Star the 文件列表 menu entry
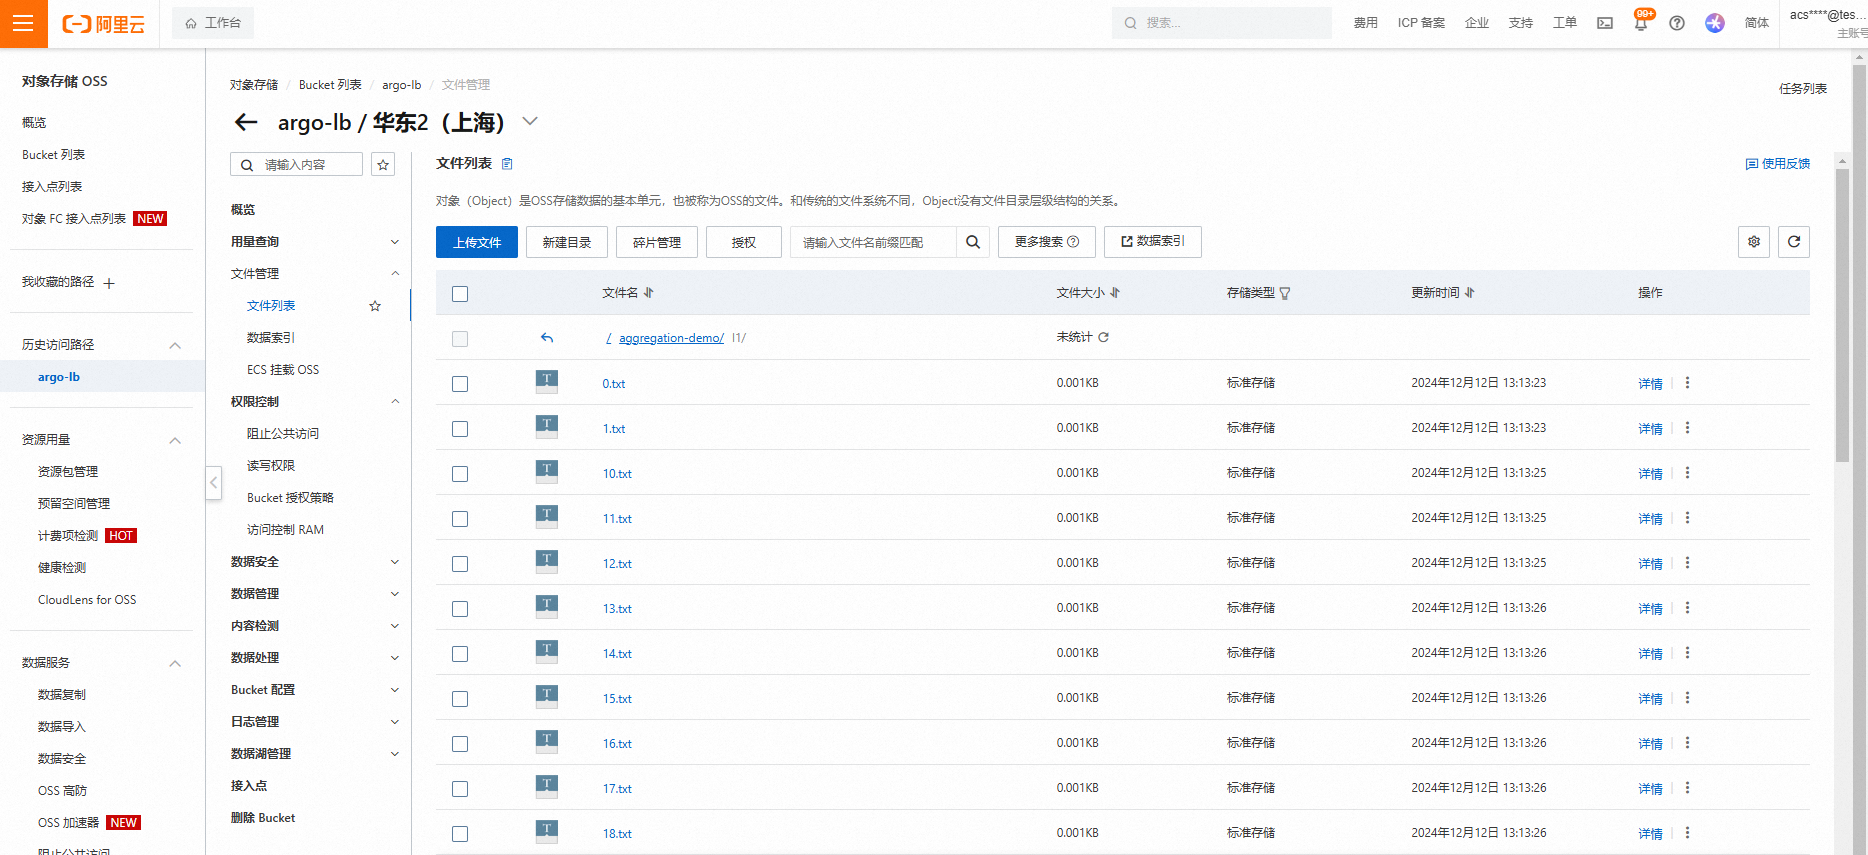 click(x=375, y=306)
